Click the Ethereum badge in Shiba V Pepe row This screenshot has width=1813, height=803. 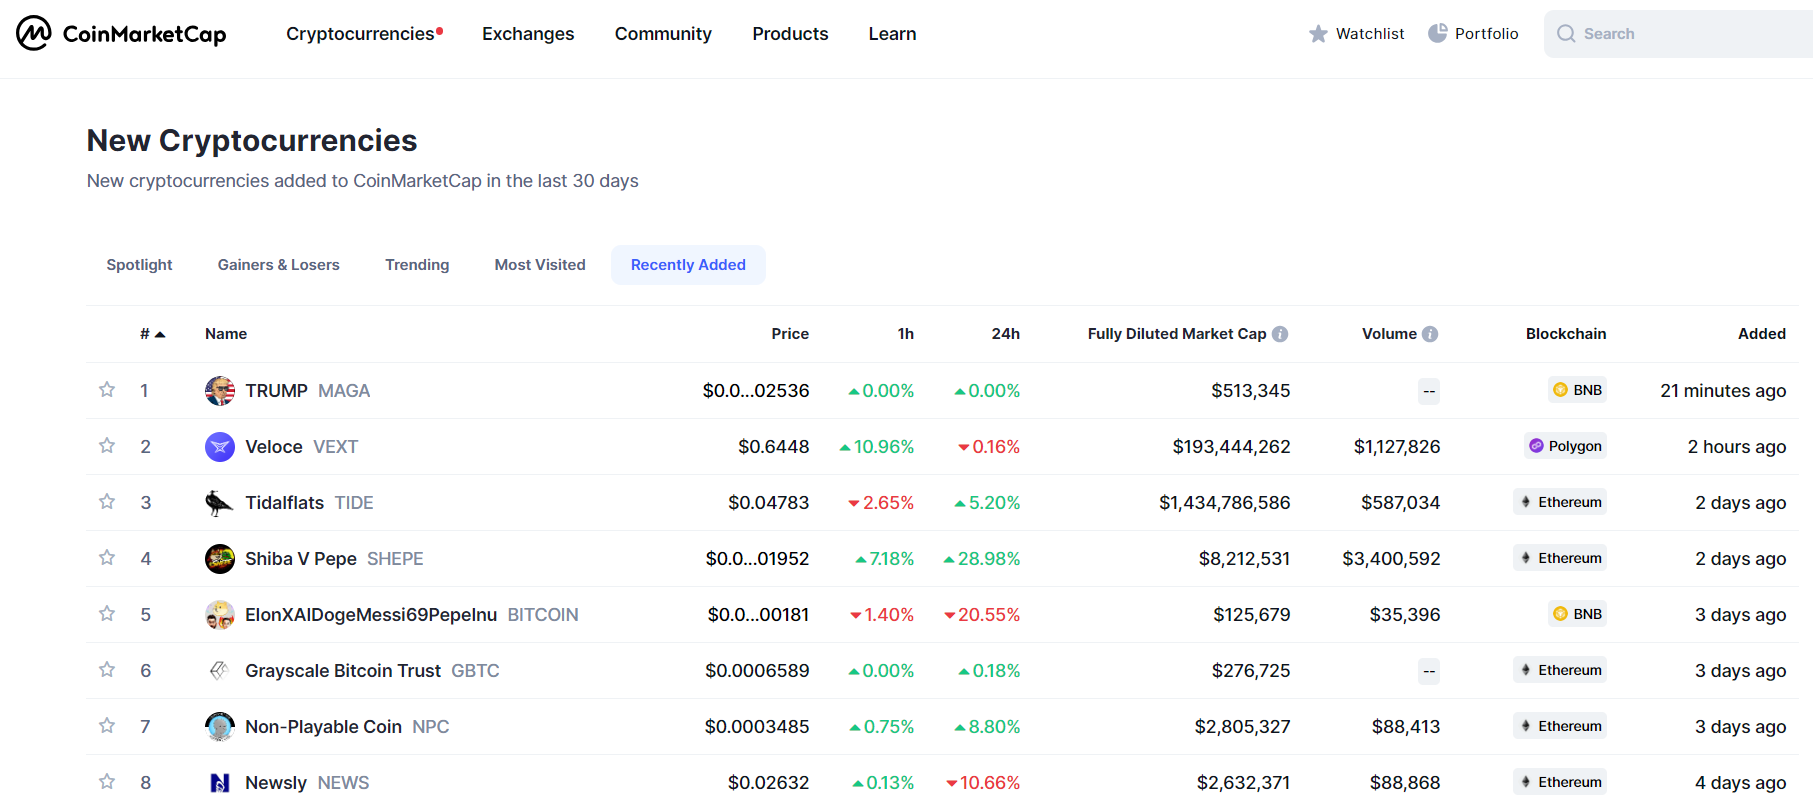1560,558
